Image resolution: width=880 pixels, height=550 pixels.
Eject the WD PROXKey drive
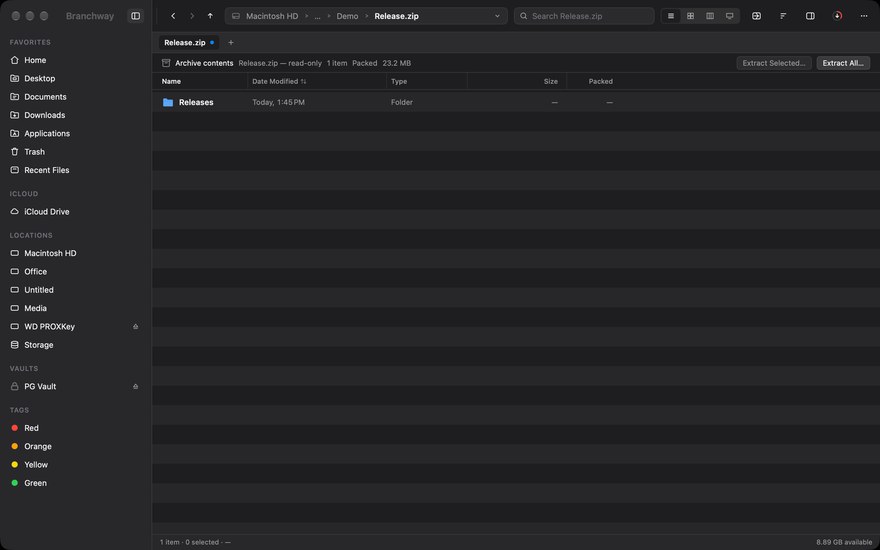coord(135,327)
